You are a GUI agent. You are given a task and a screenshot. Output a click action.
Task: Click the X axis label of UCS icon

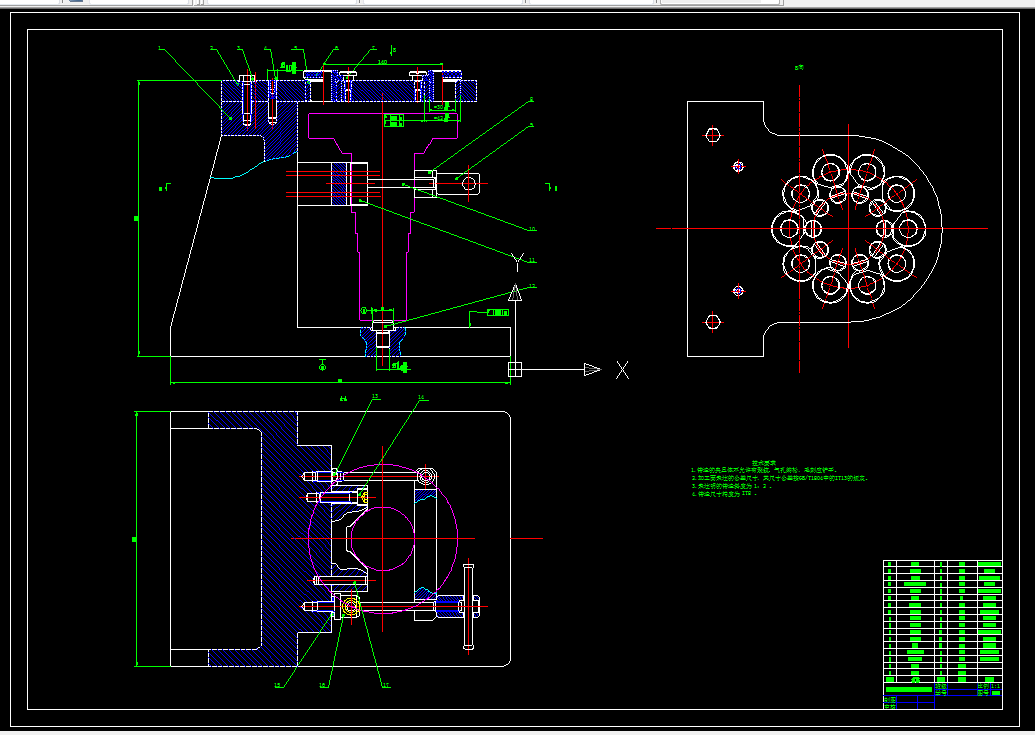[622, 370]
